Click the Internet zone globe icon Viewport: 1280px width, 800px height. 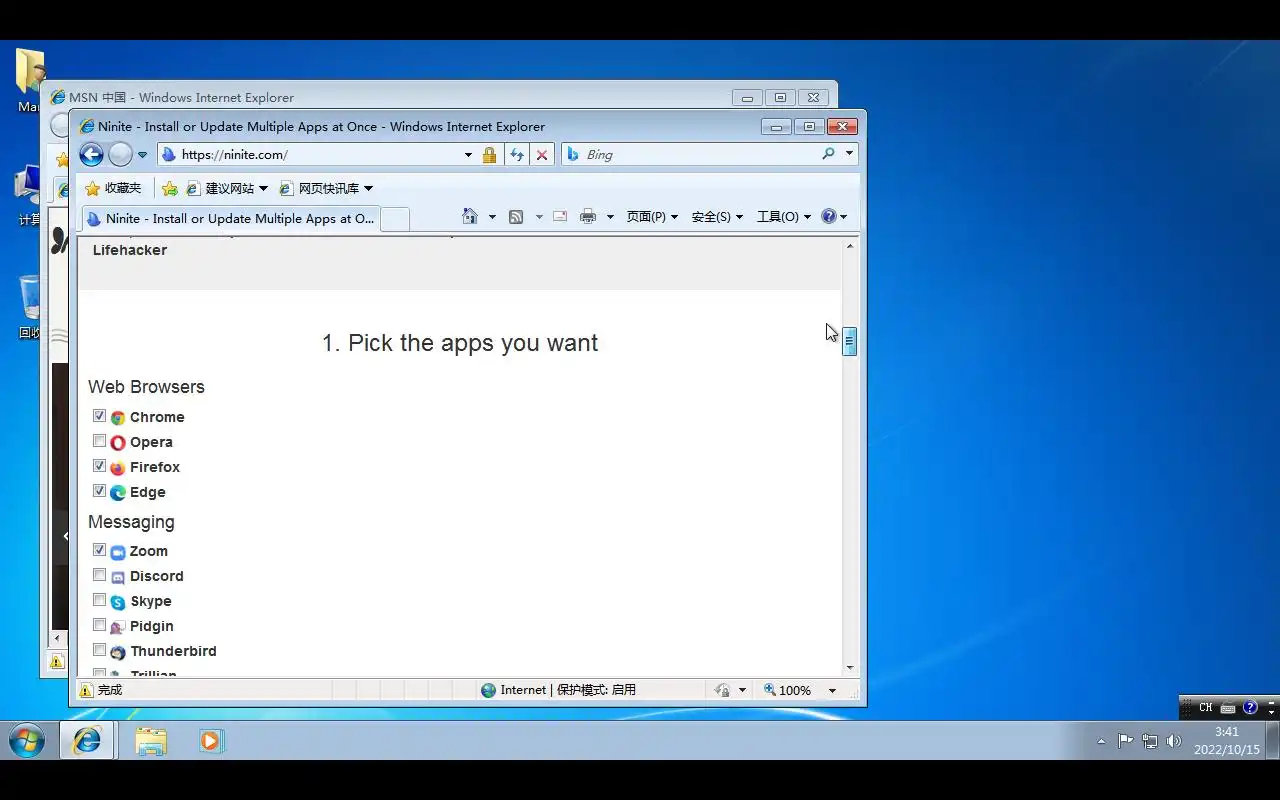tap(488, 690)
